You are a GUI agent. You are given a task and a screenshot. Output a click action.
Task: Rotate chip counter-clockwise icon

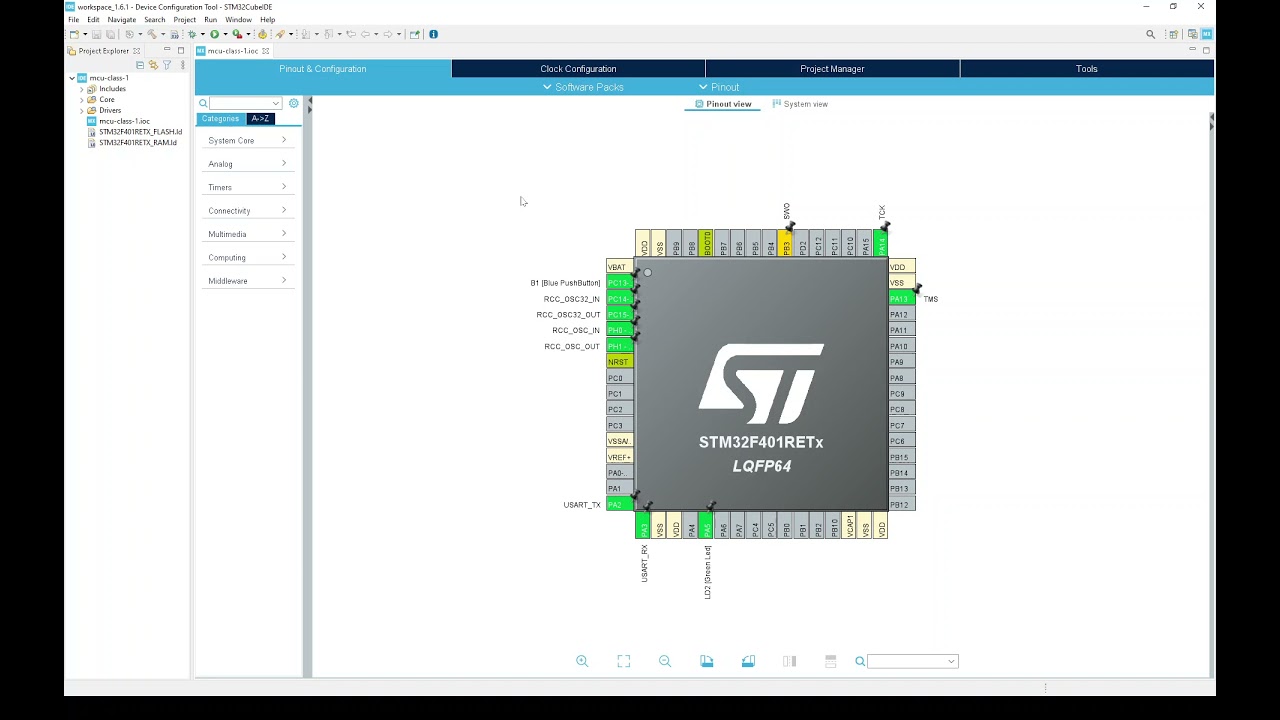[x=748, y=661]
